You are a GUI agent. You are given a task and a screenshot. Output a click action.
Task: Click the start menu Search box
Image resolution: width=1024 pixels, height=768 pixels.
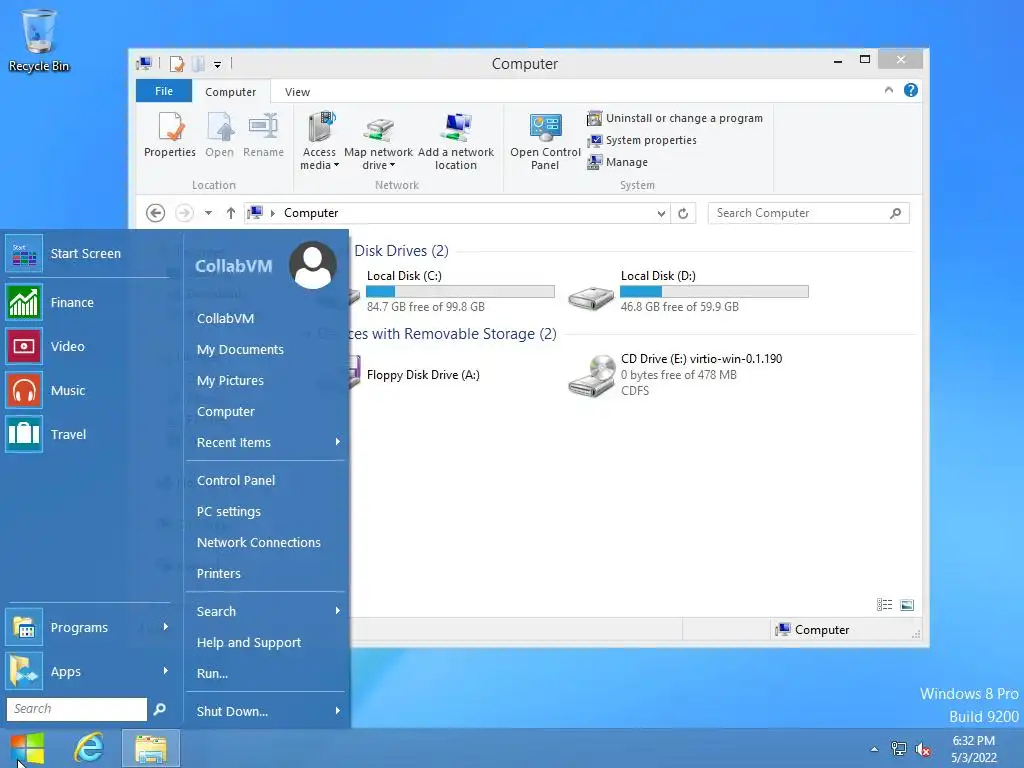tap(77, 709)
